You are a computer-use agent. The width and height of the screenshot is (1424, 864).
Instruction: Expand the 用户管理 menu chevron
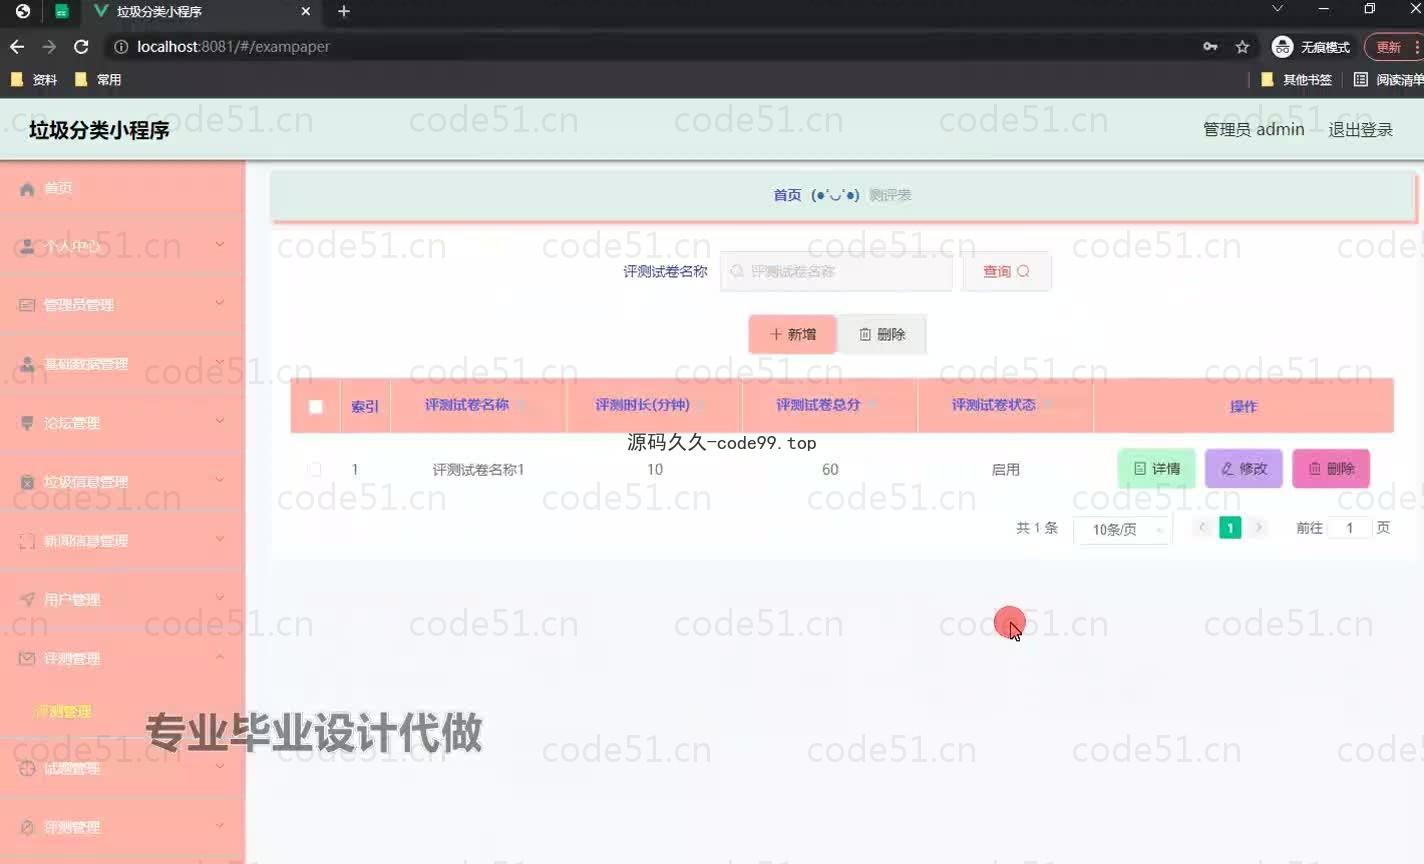tap(220, 598)
